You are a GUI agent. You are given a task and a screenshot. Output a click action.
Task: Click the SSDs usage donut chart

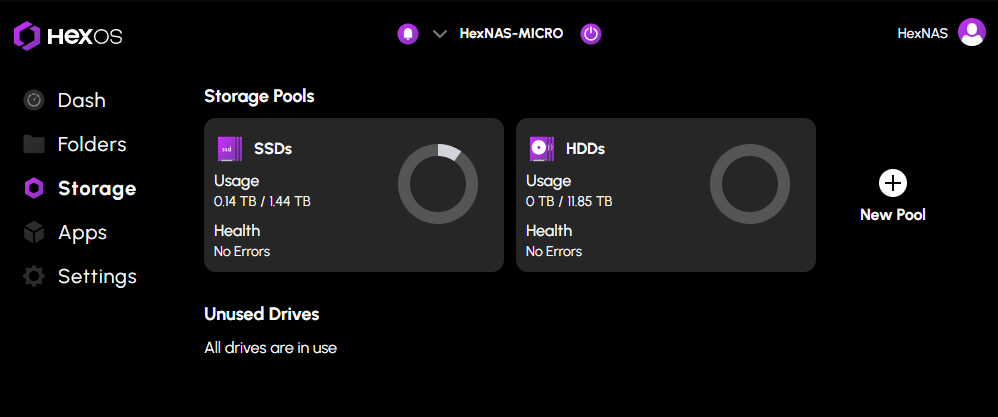coord(438,184)
